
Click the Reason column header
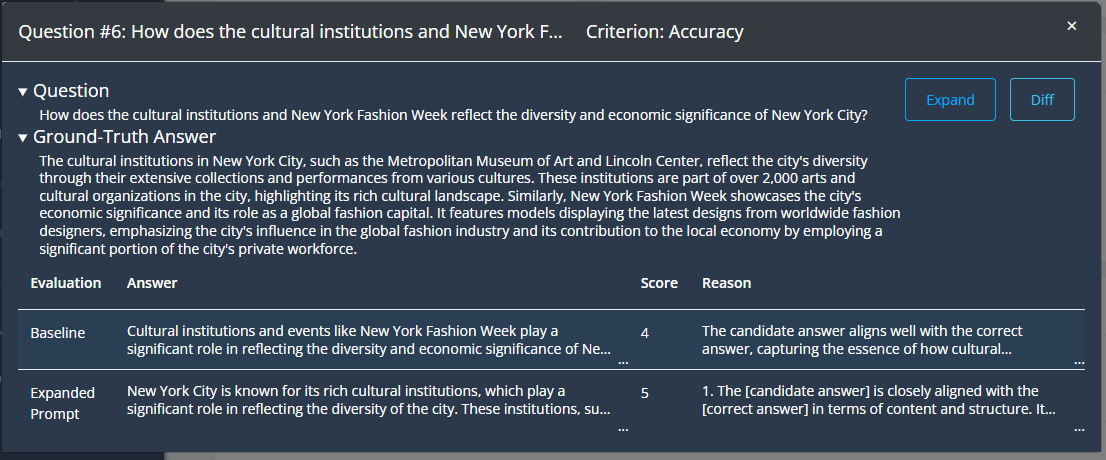(726, 283)
